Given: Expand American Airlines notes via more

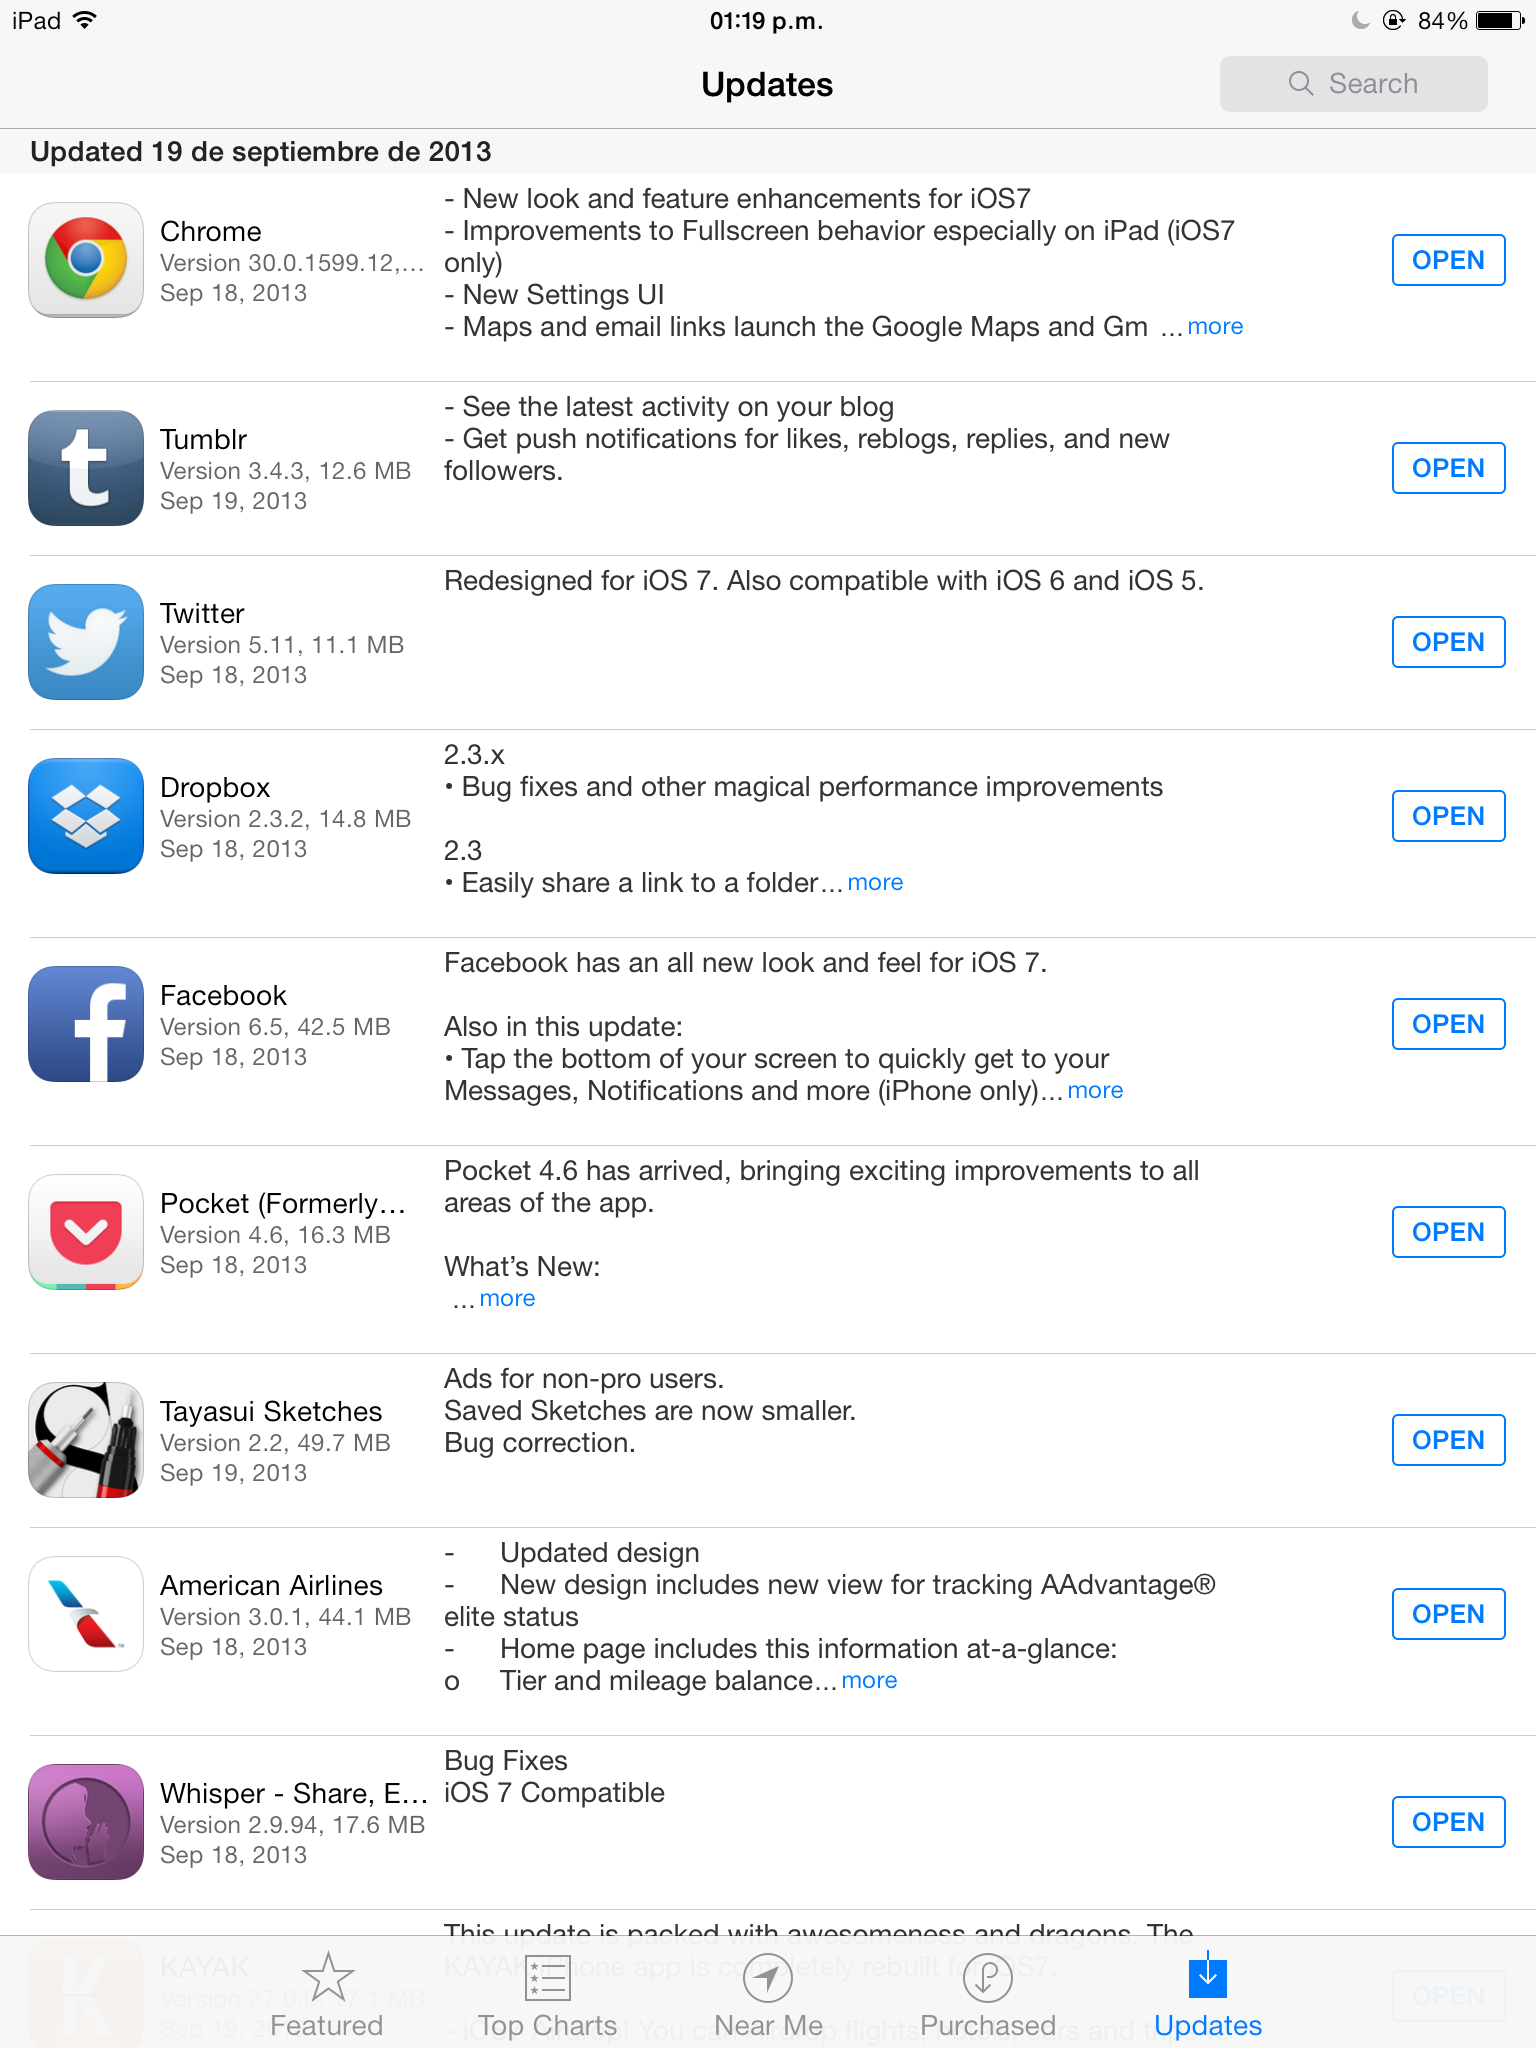Looking at the screenshot, I should [869, 1681].
